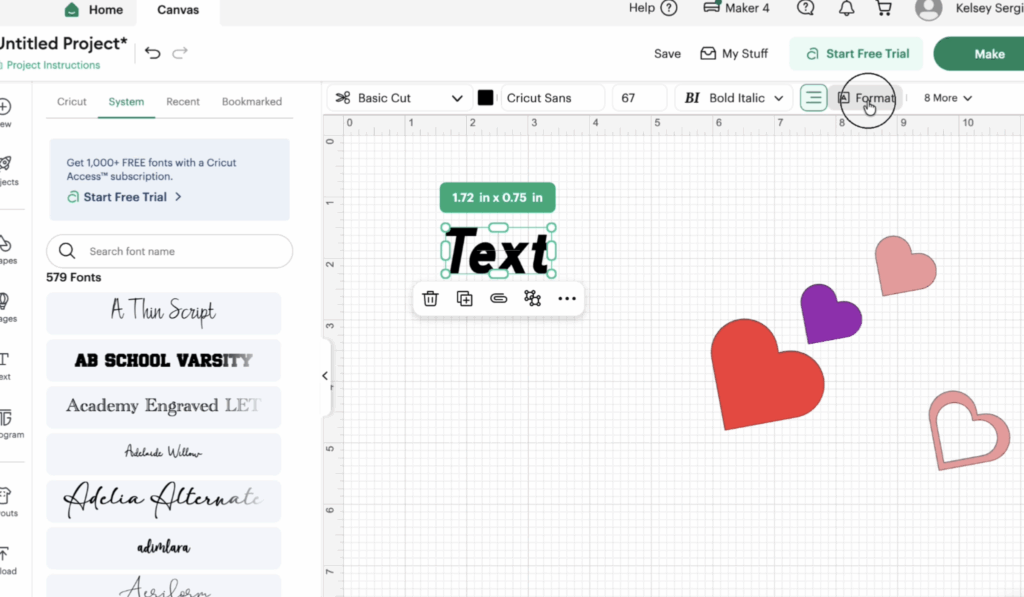Select the Bookmarked fonts tab
1024x597 pixels.
[x=251, y=101]
